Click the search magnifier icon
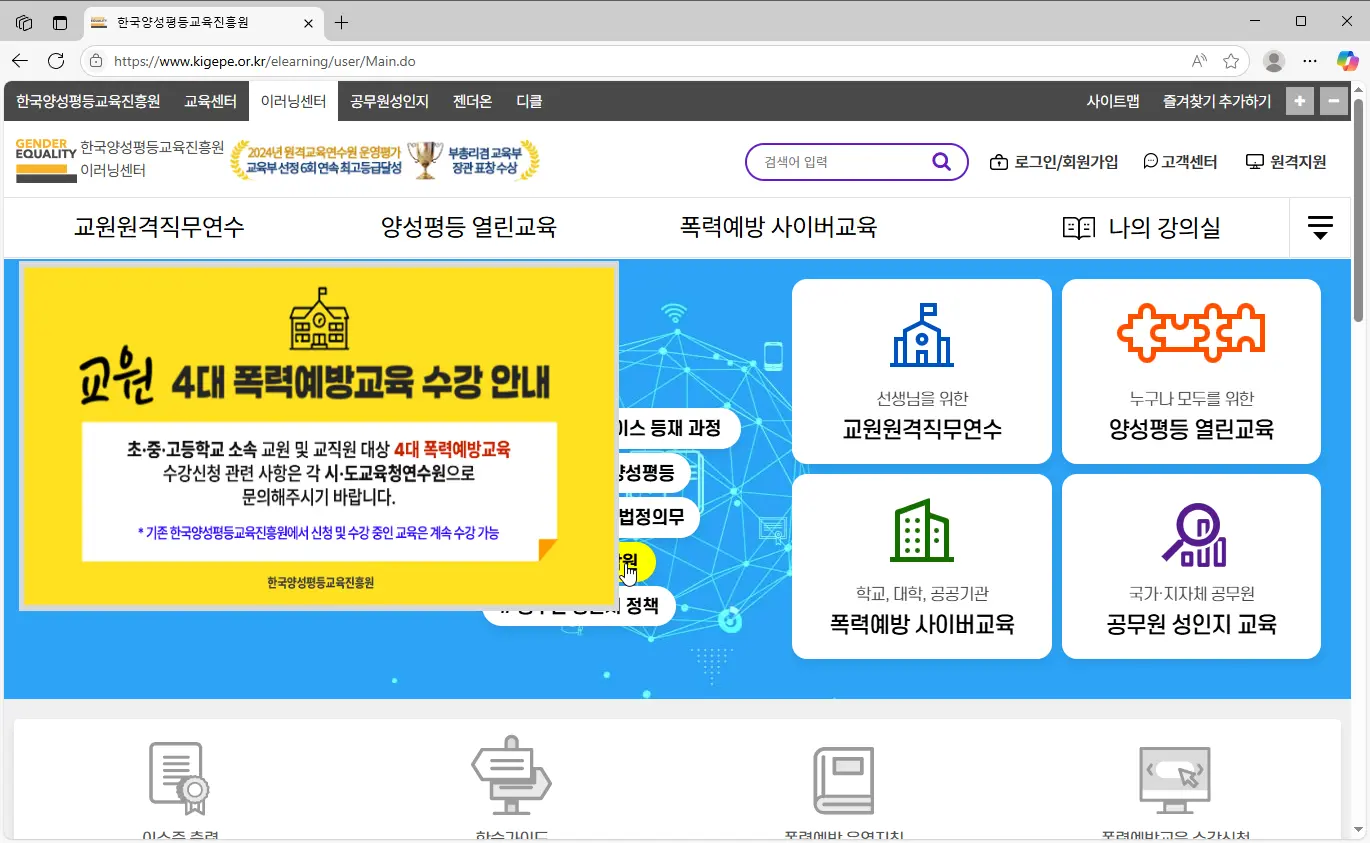 (x=940, y=161)
